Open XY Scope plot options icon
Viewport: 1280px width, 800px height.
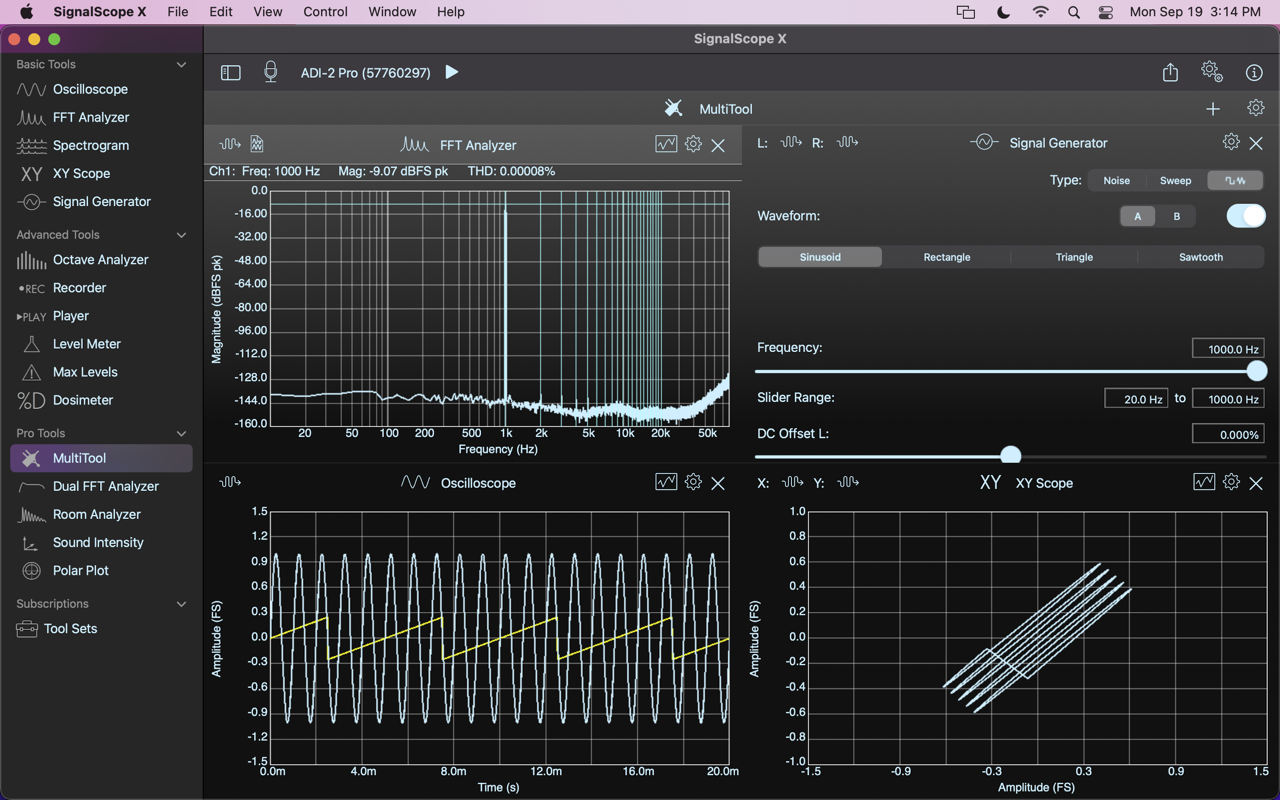[x=1204, y=482]
